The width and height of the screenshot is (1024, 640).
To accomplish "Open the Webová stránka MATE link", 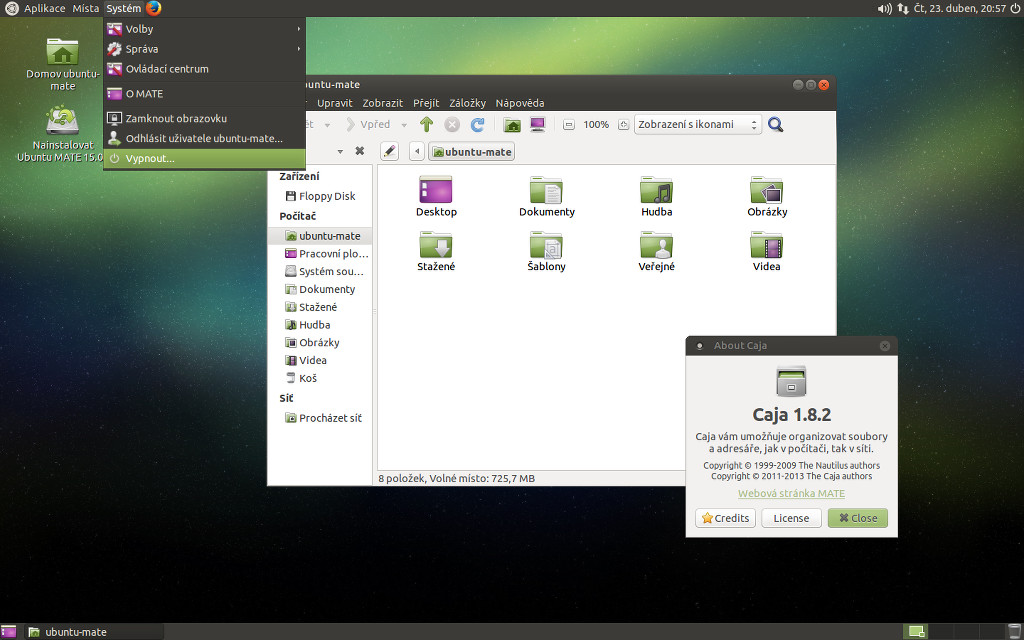I will click(792, 494).
